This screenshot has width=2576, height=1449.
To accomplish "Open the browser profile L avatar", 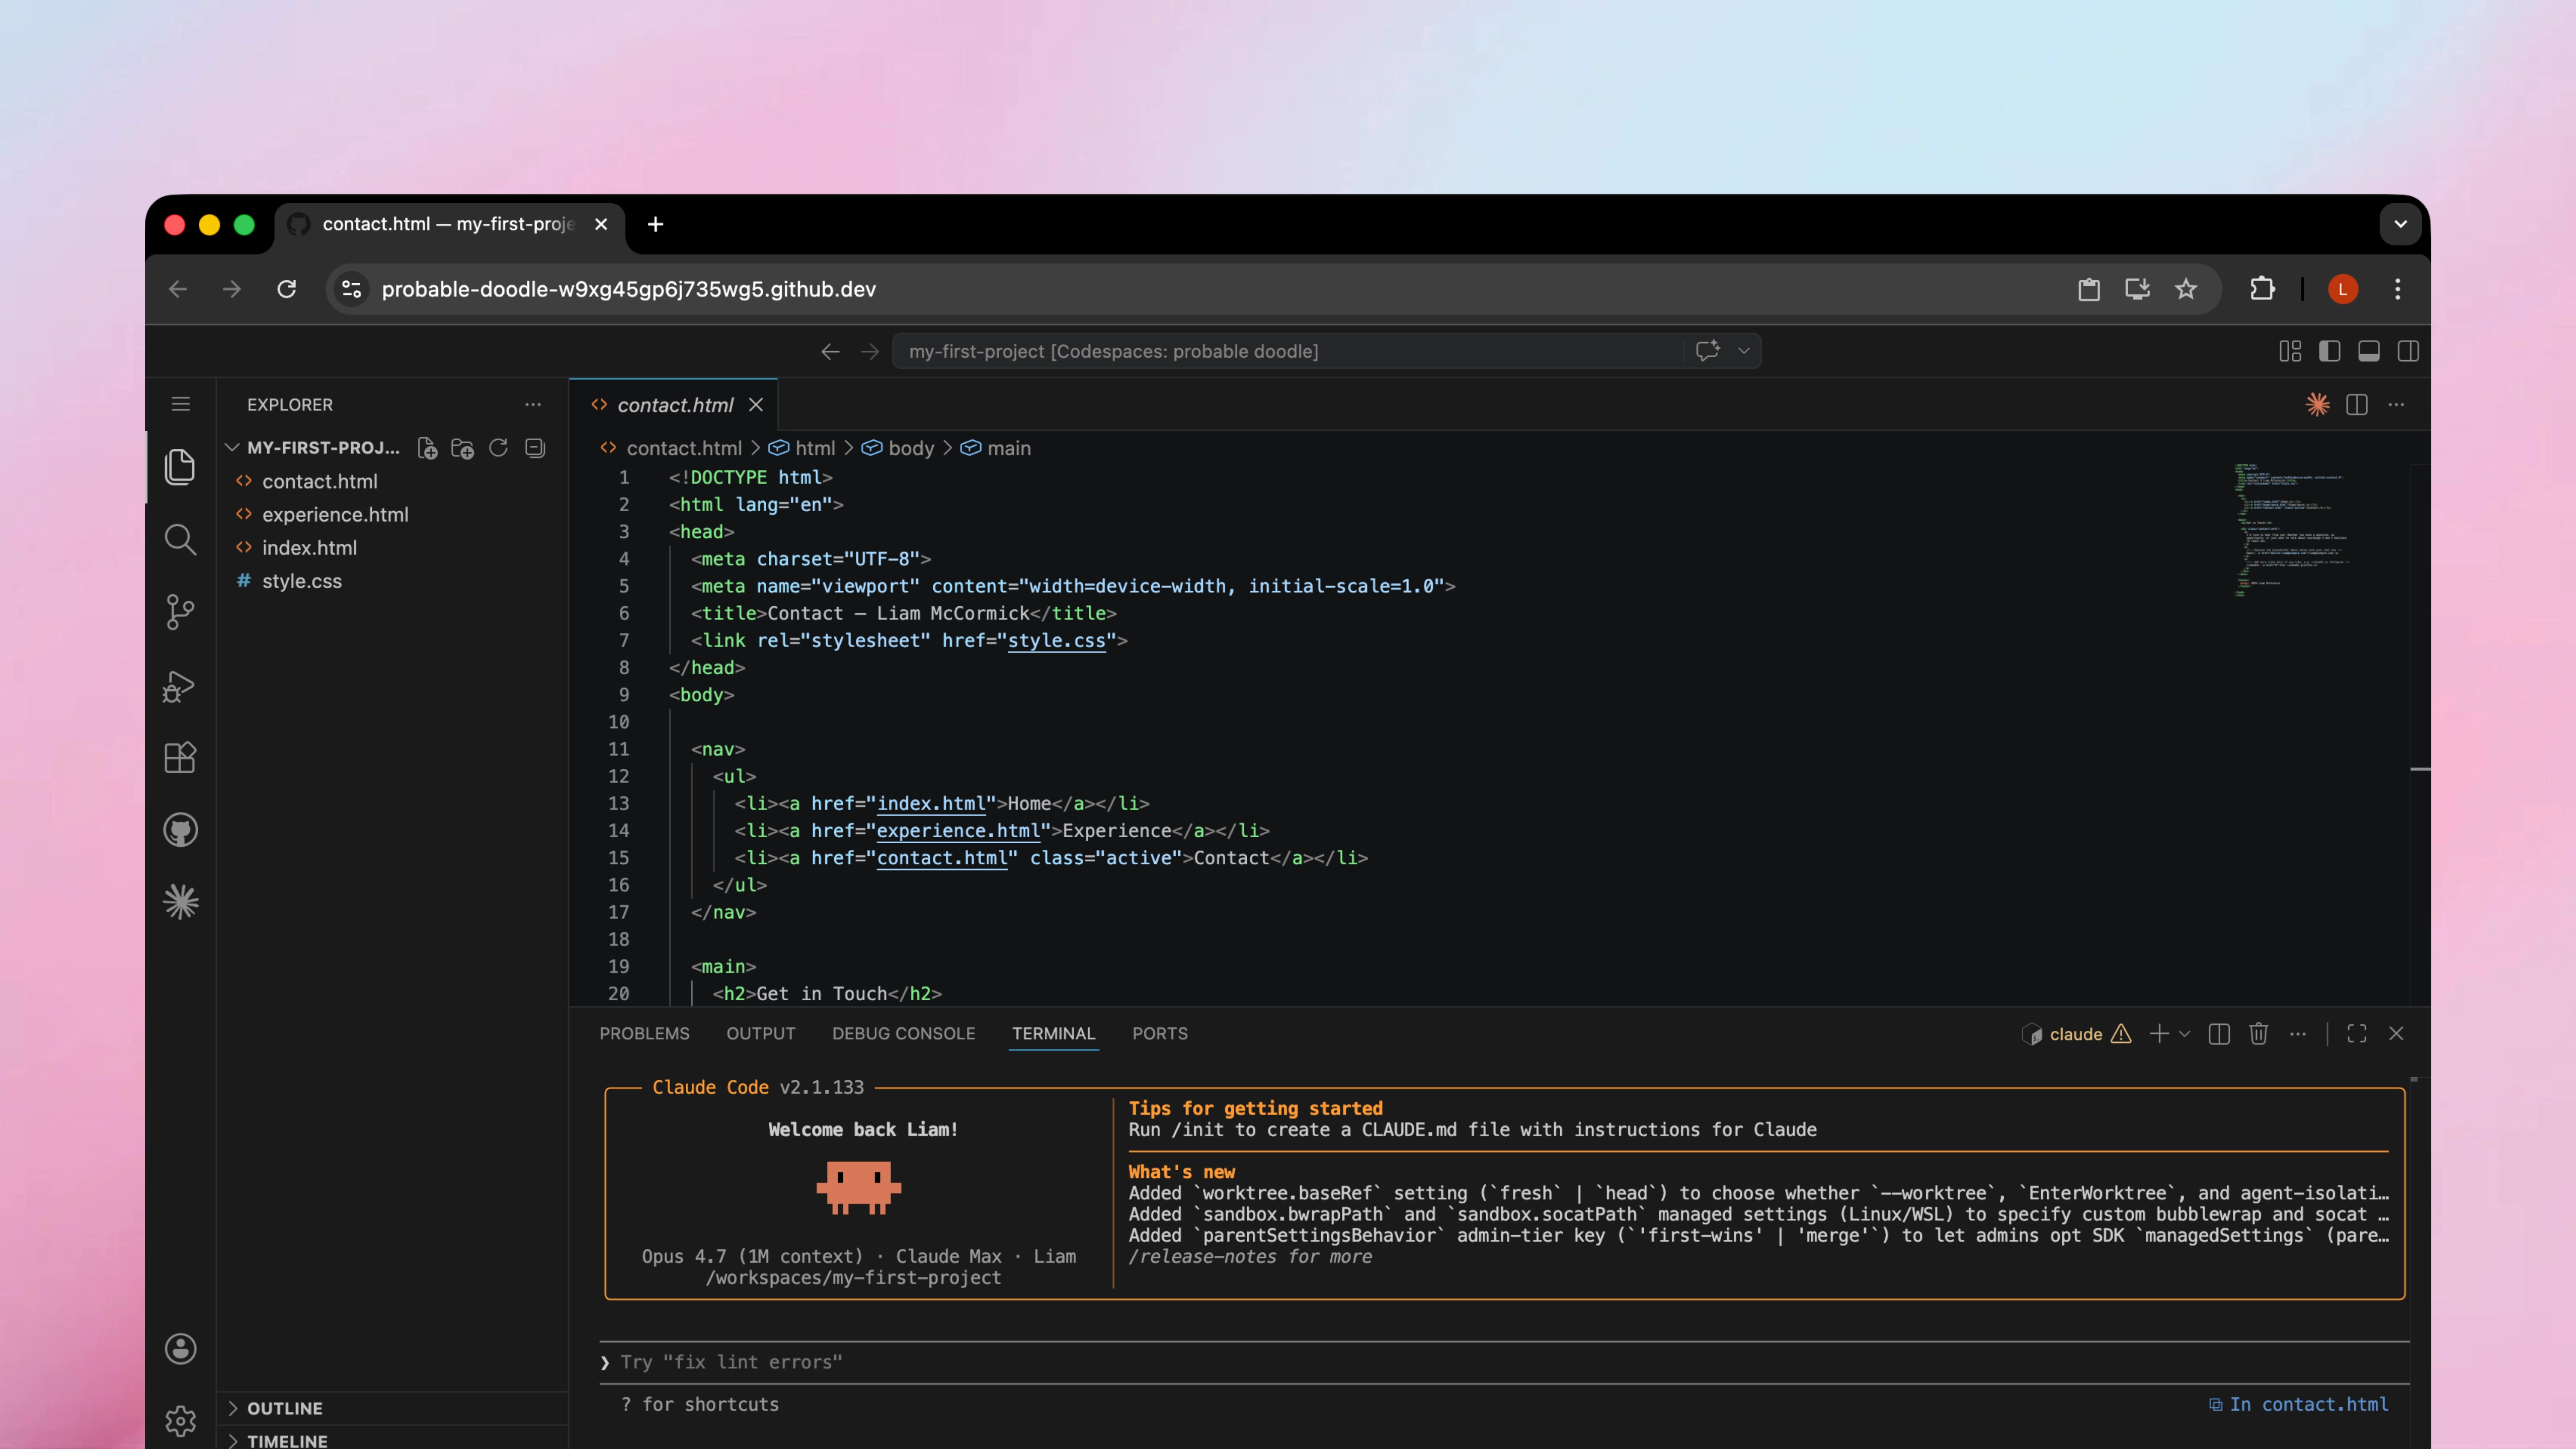I will click(x=2343, y=289).
